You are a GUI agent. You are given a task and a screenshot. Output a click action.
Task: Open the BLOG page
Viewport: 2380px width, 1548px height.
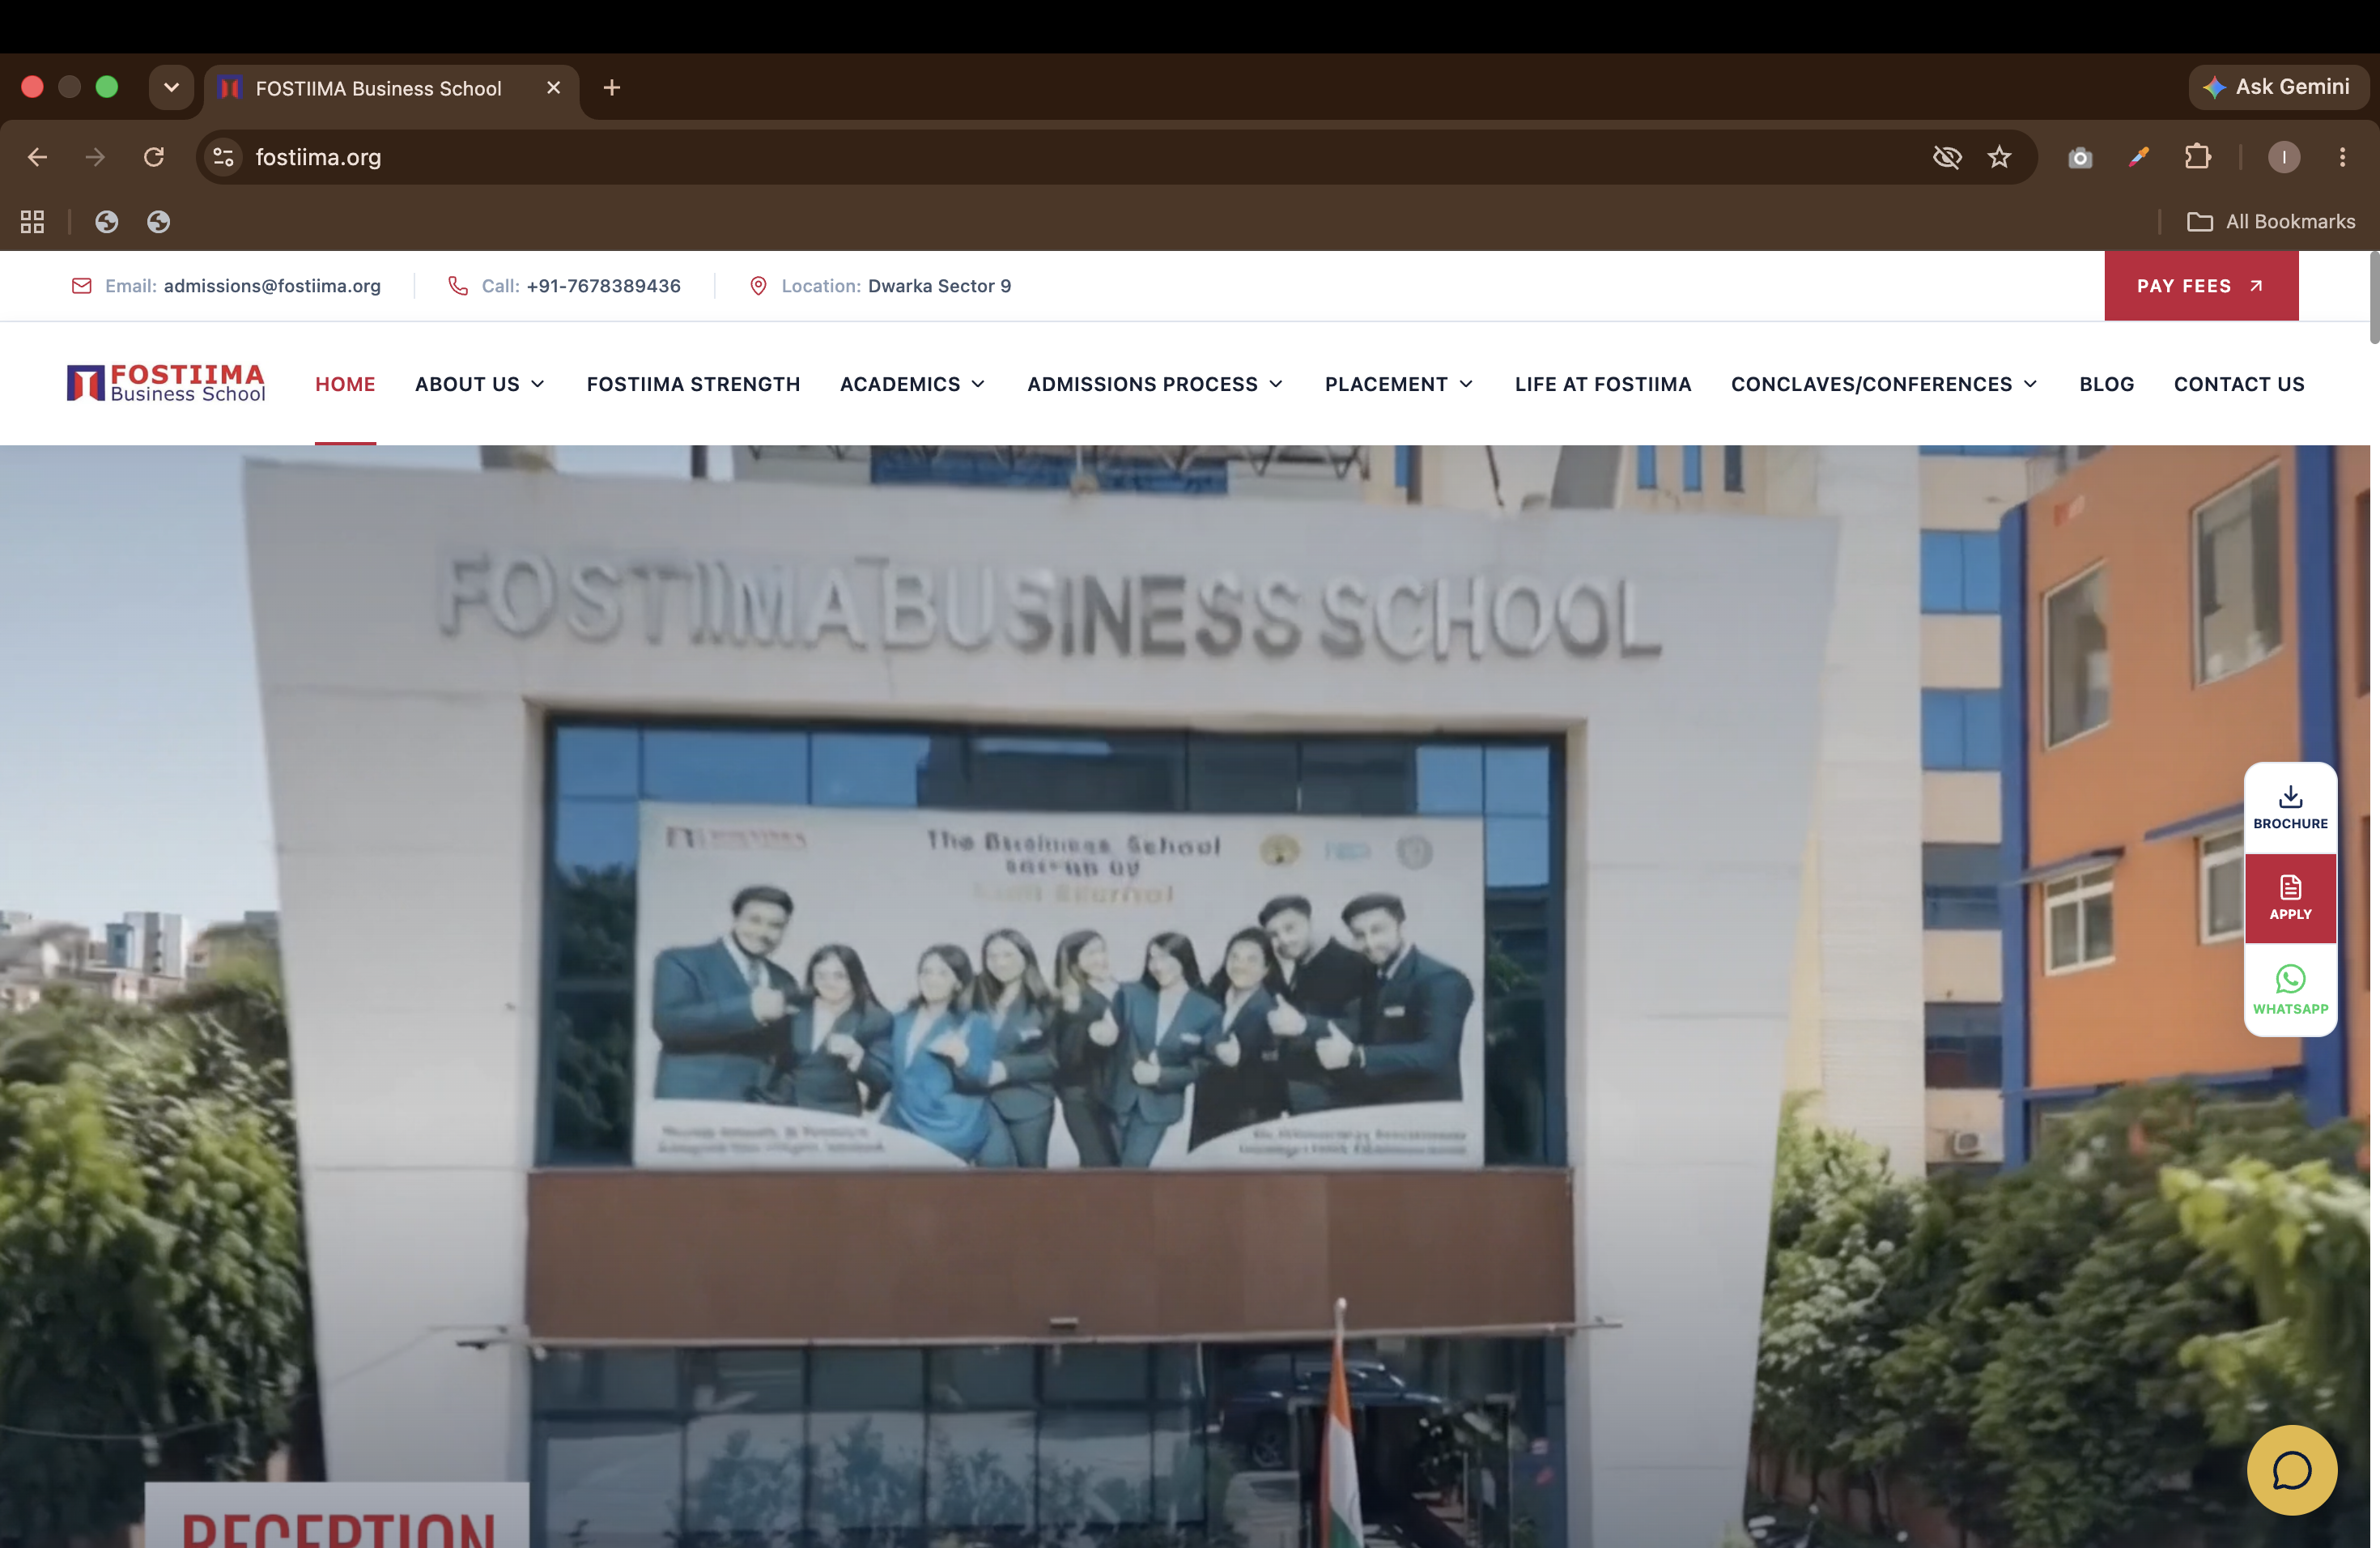click(x=2107, y=384)
